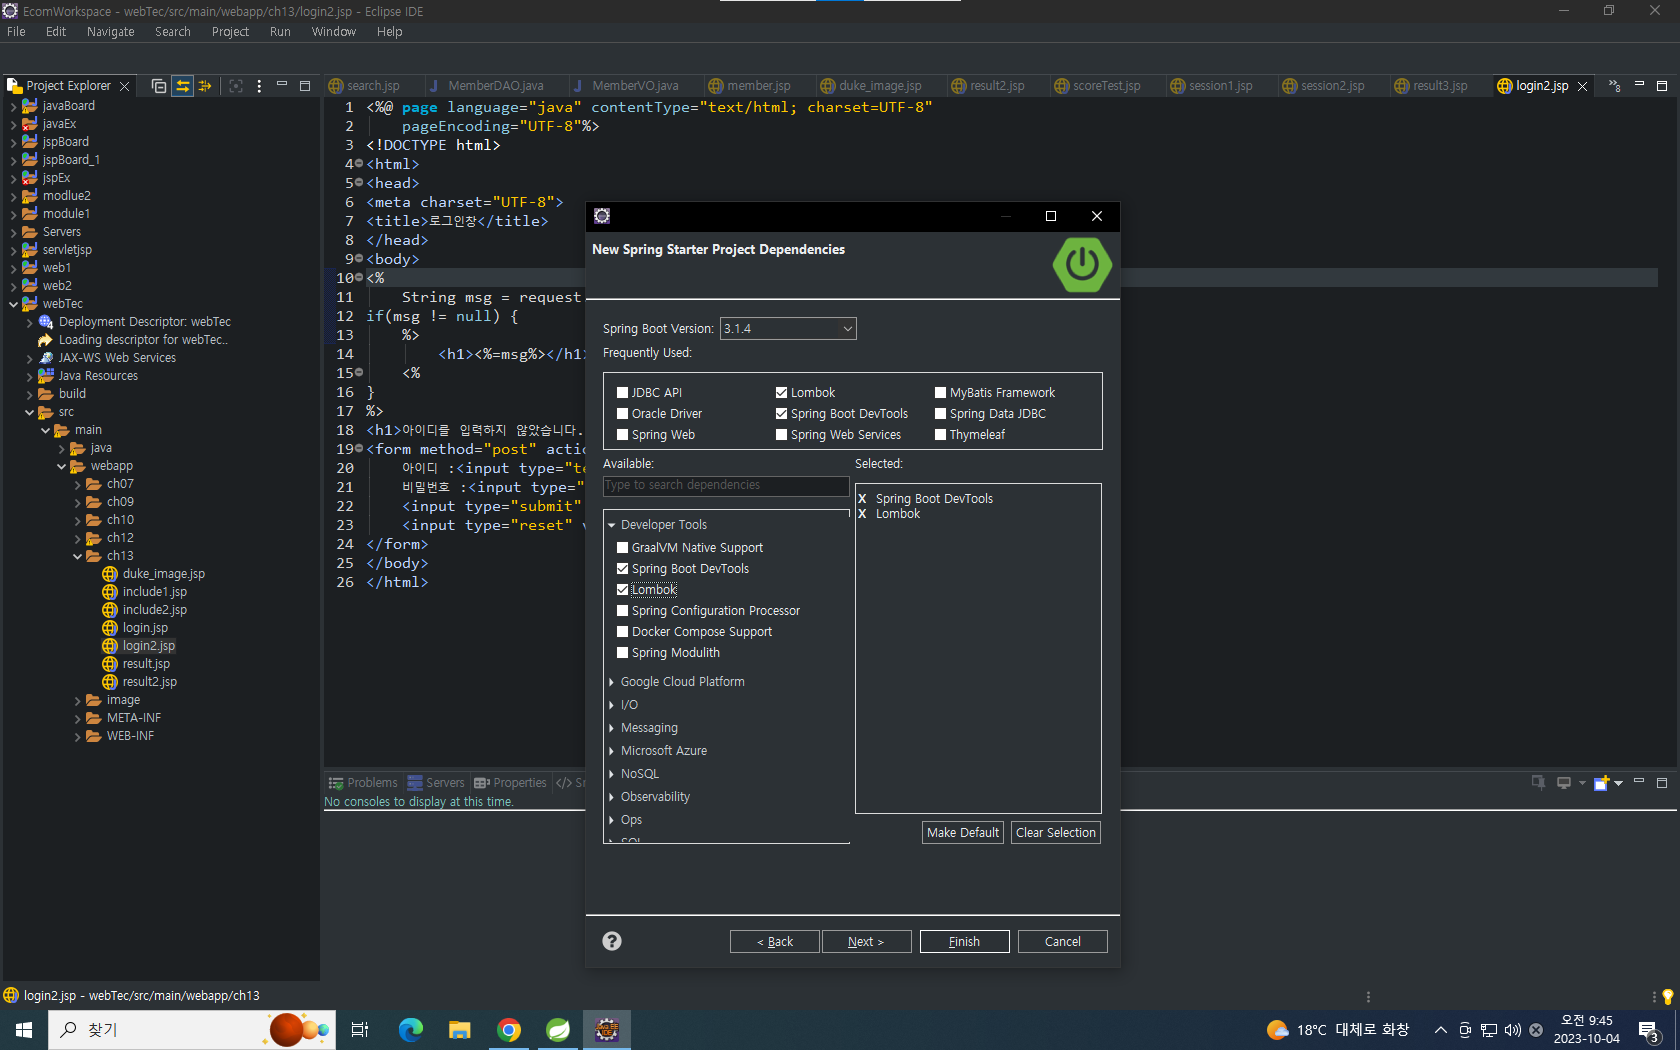Viewport: 1680px width, 1050px height.
Task: Open notification center icon
Action: pos(1649,1030)
